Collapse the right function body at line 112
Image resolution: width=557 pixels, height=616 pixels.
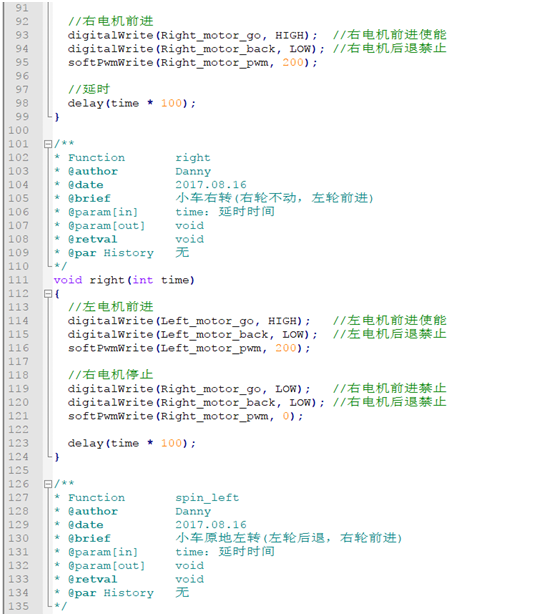pos(48,293)
